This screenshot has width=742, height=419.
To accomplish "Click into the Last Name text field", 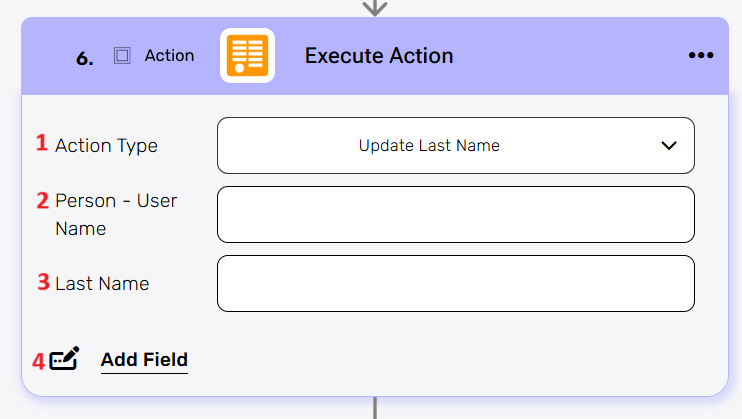I will point(455,283).
